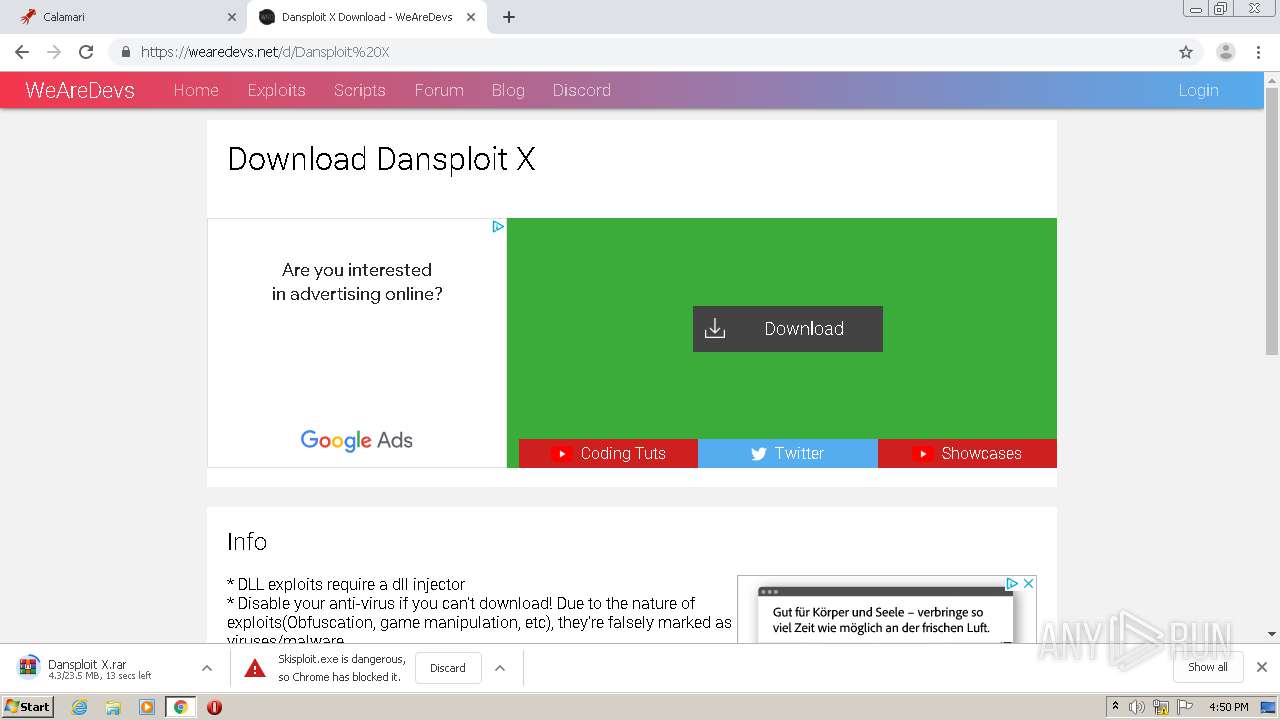Viewport: 1280px width, 720px height.
Task: Open the media player taskbar icon
Action: (x=147, y=707)
